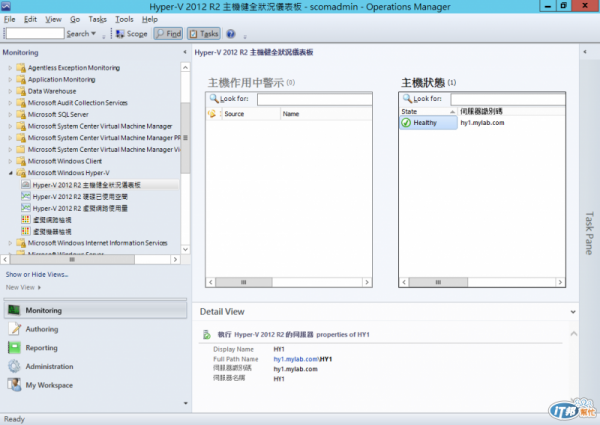Screen dimensions: 600x425
Task: Collapse Microsoft Windows Hyper-V node
Action: click(10, 173)
